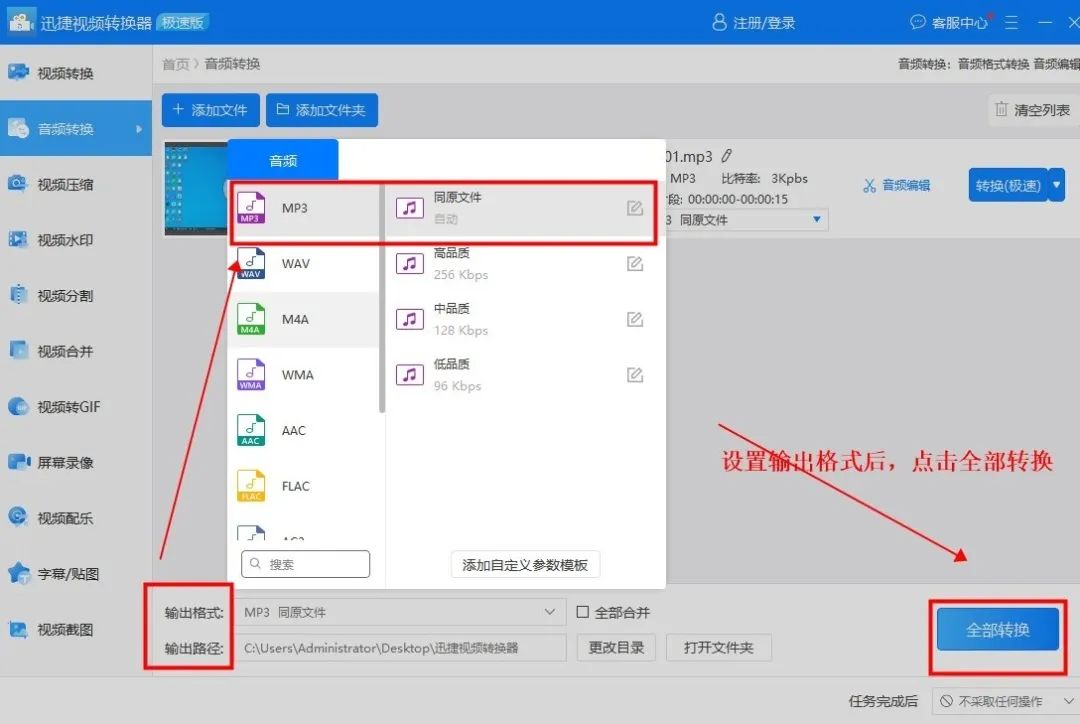Select the 音频 tab in format popup
The height and width of the screenshot is (724, 1080).
(282, 161)
